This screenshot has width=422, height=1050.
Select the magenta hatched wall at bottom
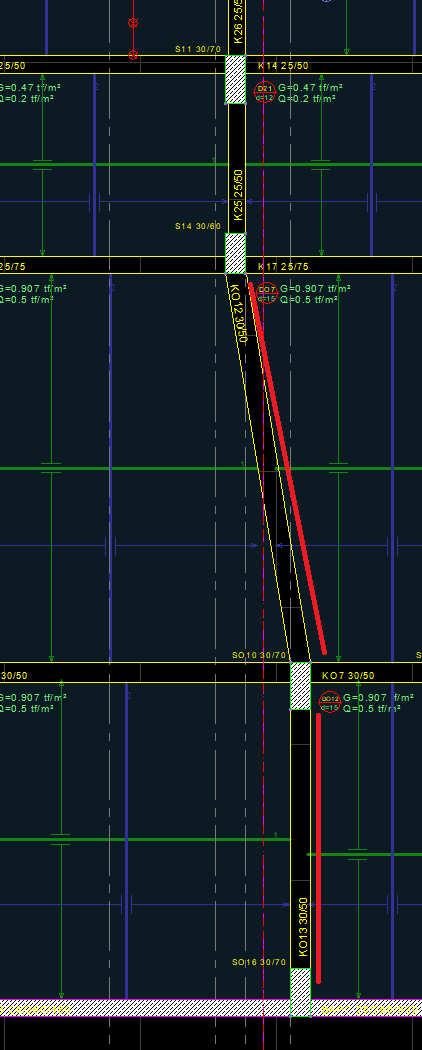(211, 1008)
